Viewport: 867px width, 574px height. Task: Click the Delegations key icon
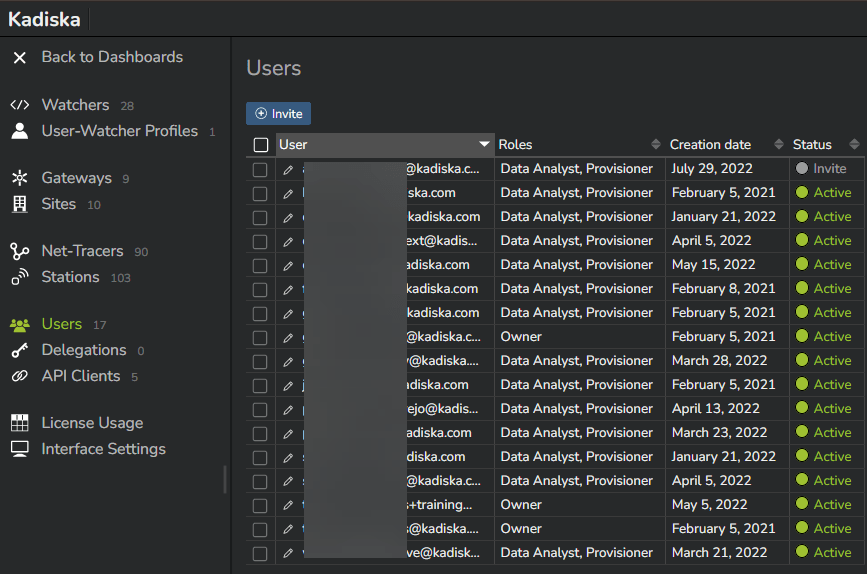[19, 350]
